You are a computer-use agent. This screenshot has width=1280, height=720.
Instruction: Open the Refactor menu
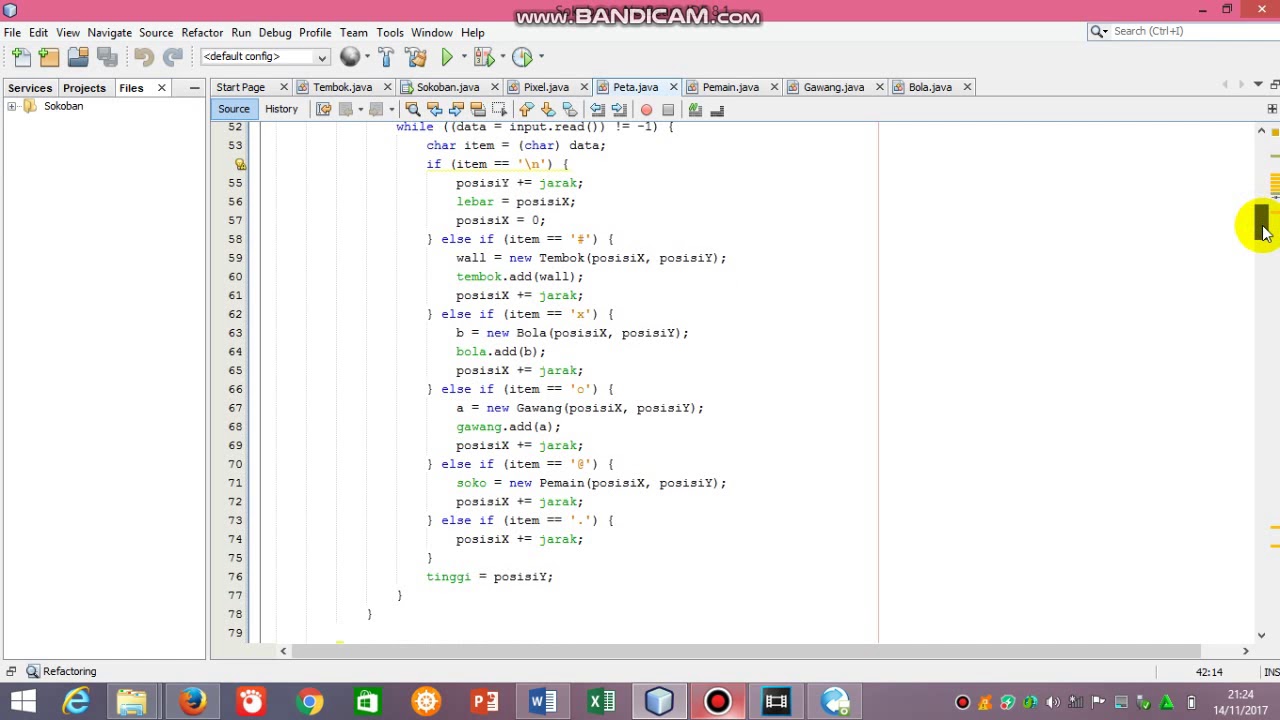pyautogui.click(x=202, y=32)
